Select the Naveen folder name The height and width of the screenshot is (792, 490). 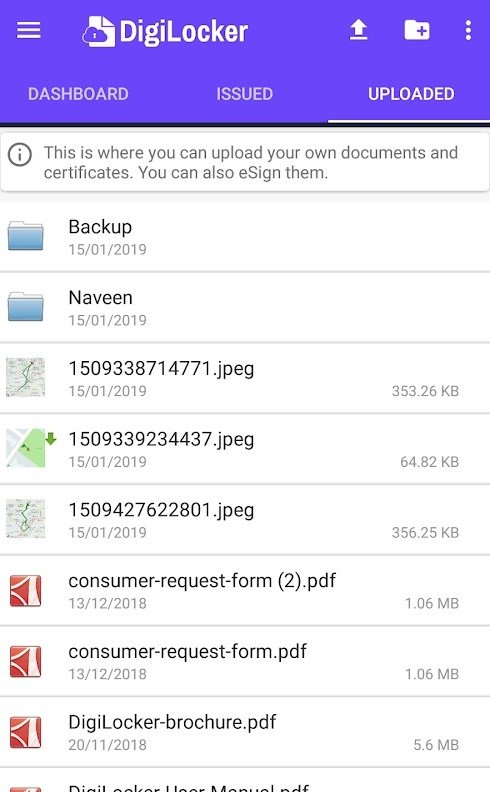(101, 298)
